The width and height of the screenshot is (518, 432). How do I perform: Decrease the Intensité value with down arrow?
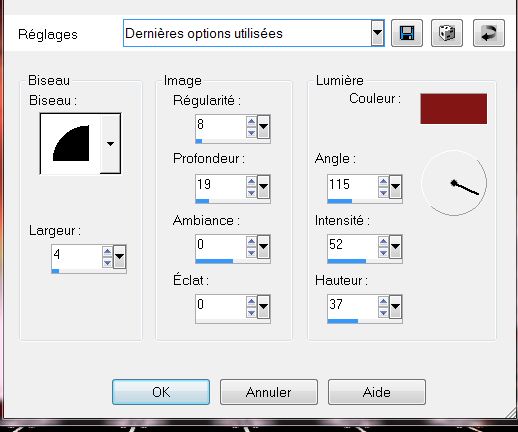(x=383, y=252)
